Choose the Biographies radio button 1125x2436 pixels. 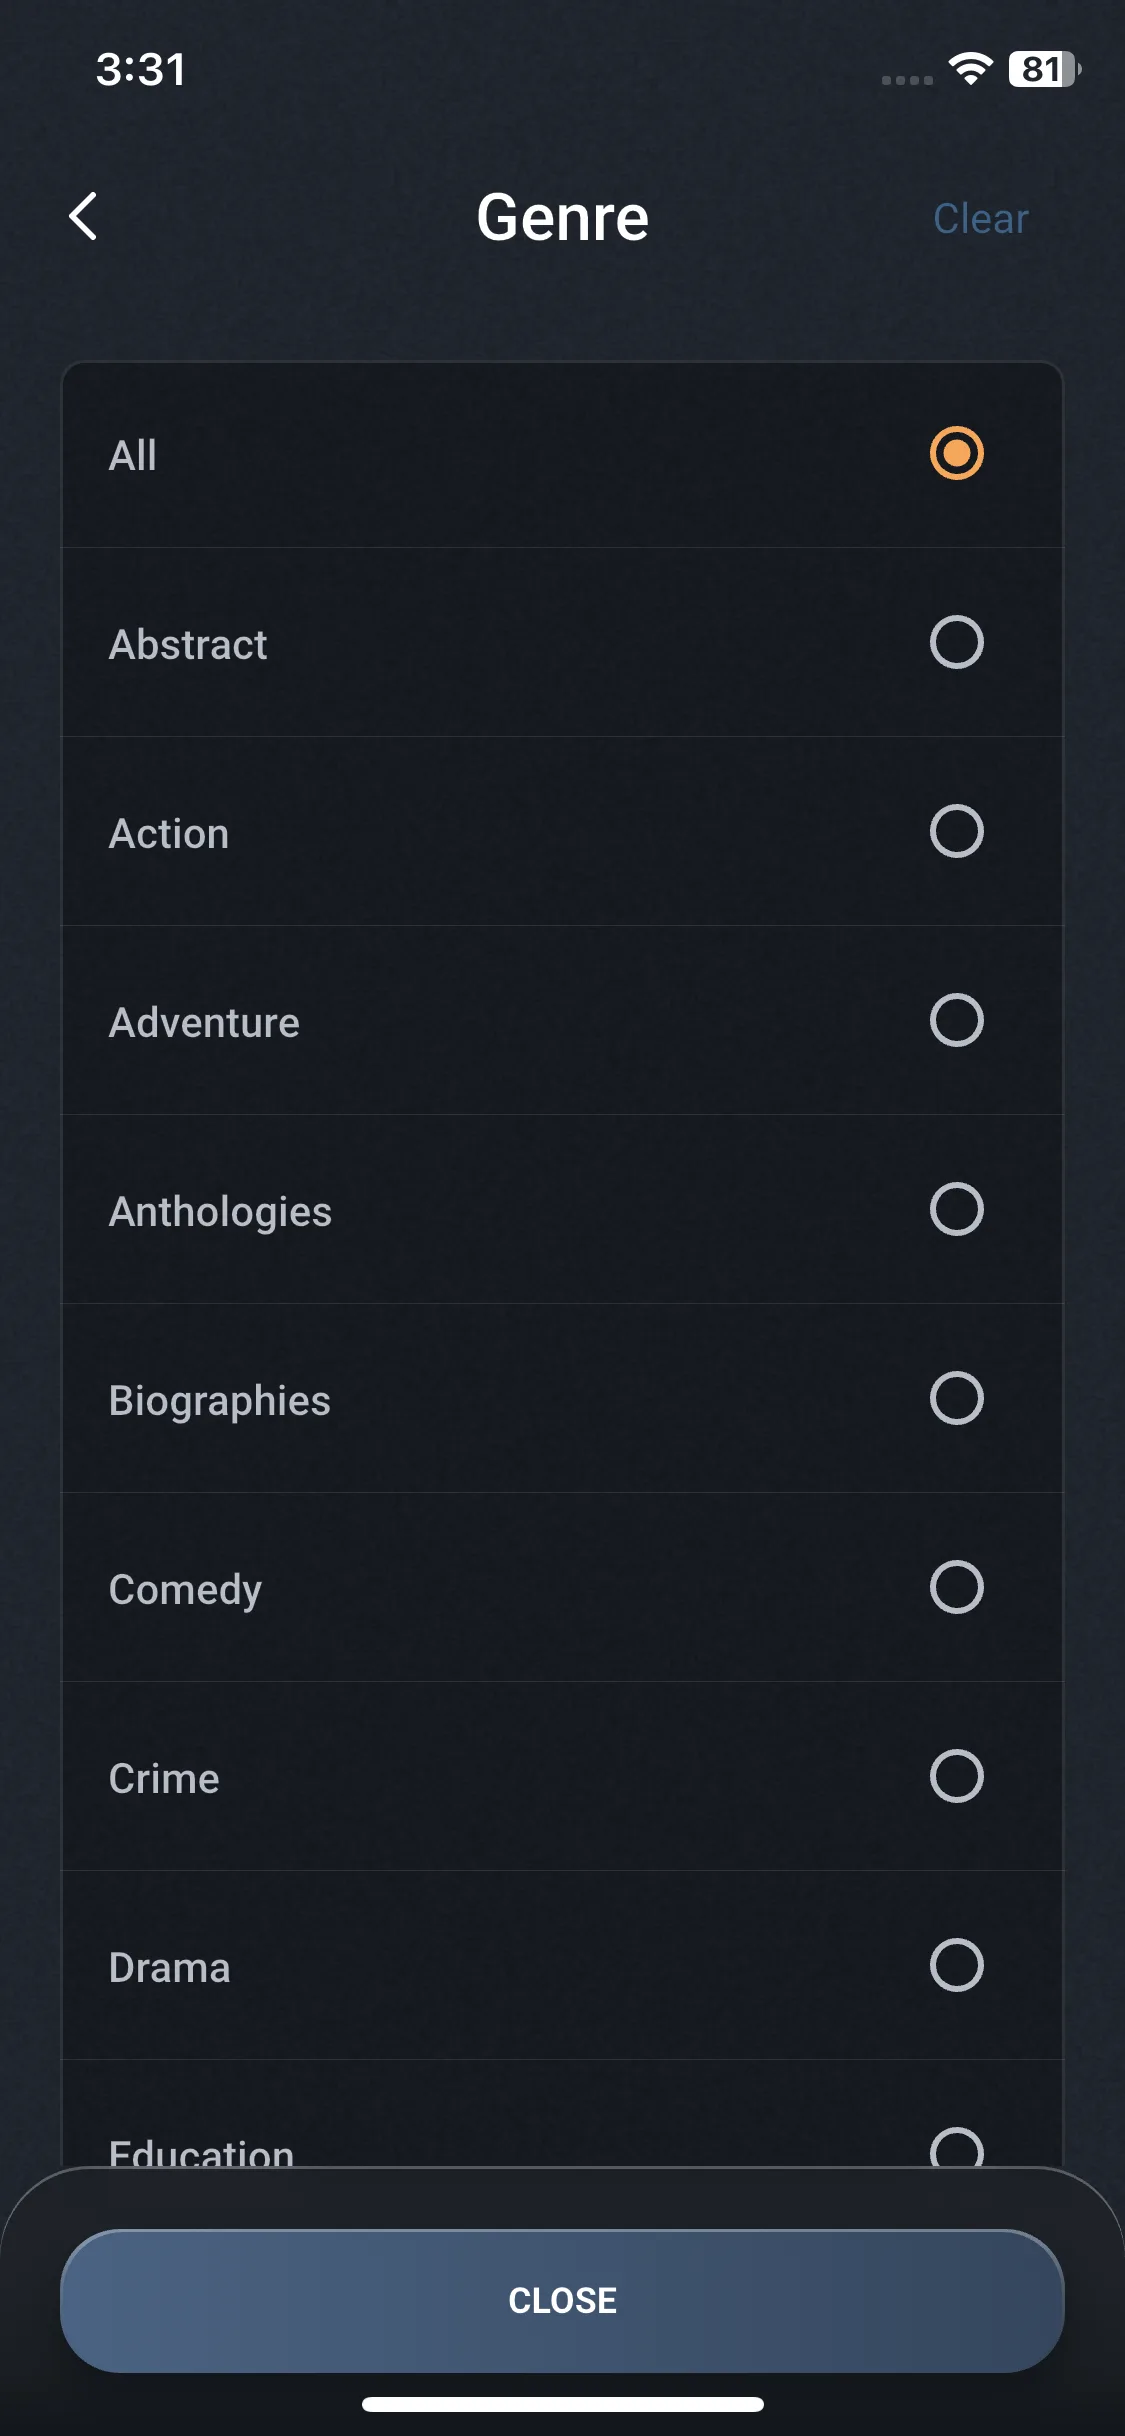point(956,1399)
